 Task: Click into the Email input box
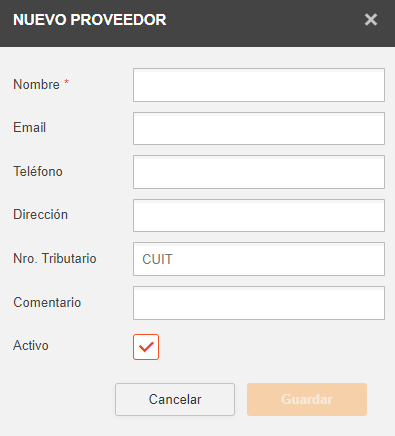tap(259, 129)
